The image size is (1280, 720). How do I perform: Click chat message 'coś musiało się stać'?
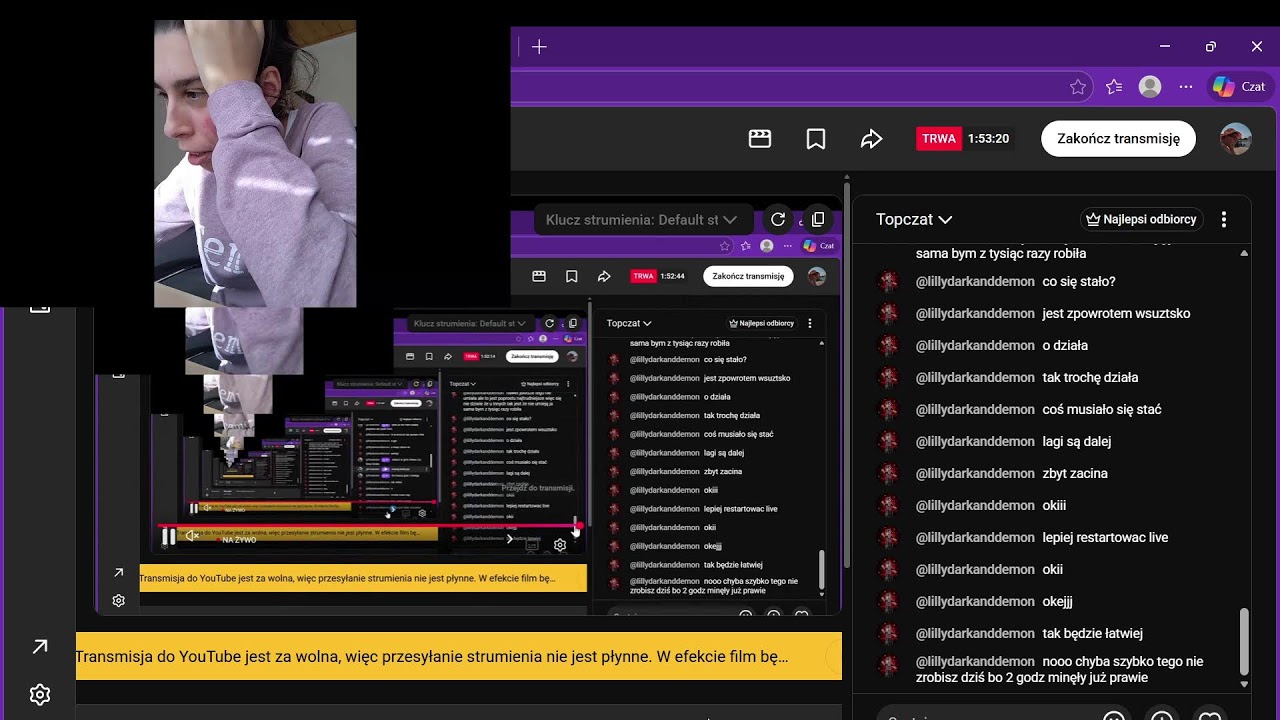coord(1102,410)
